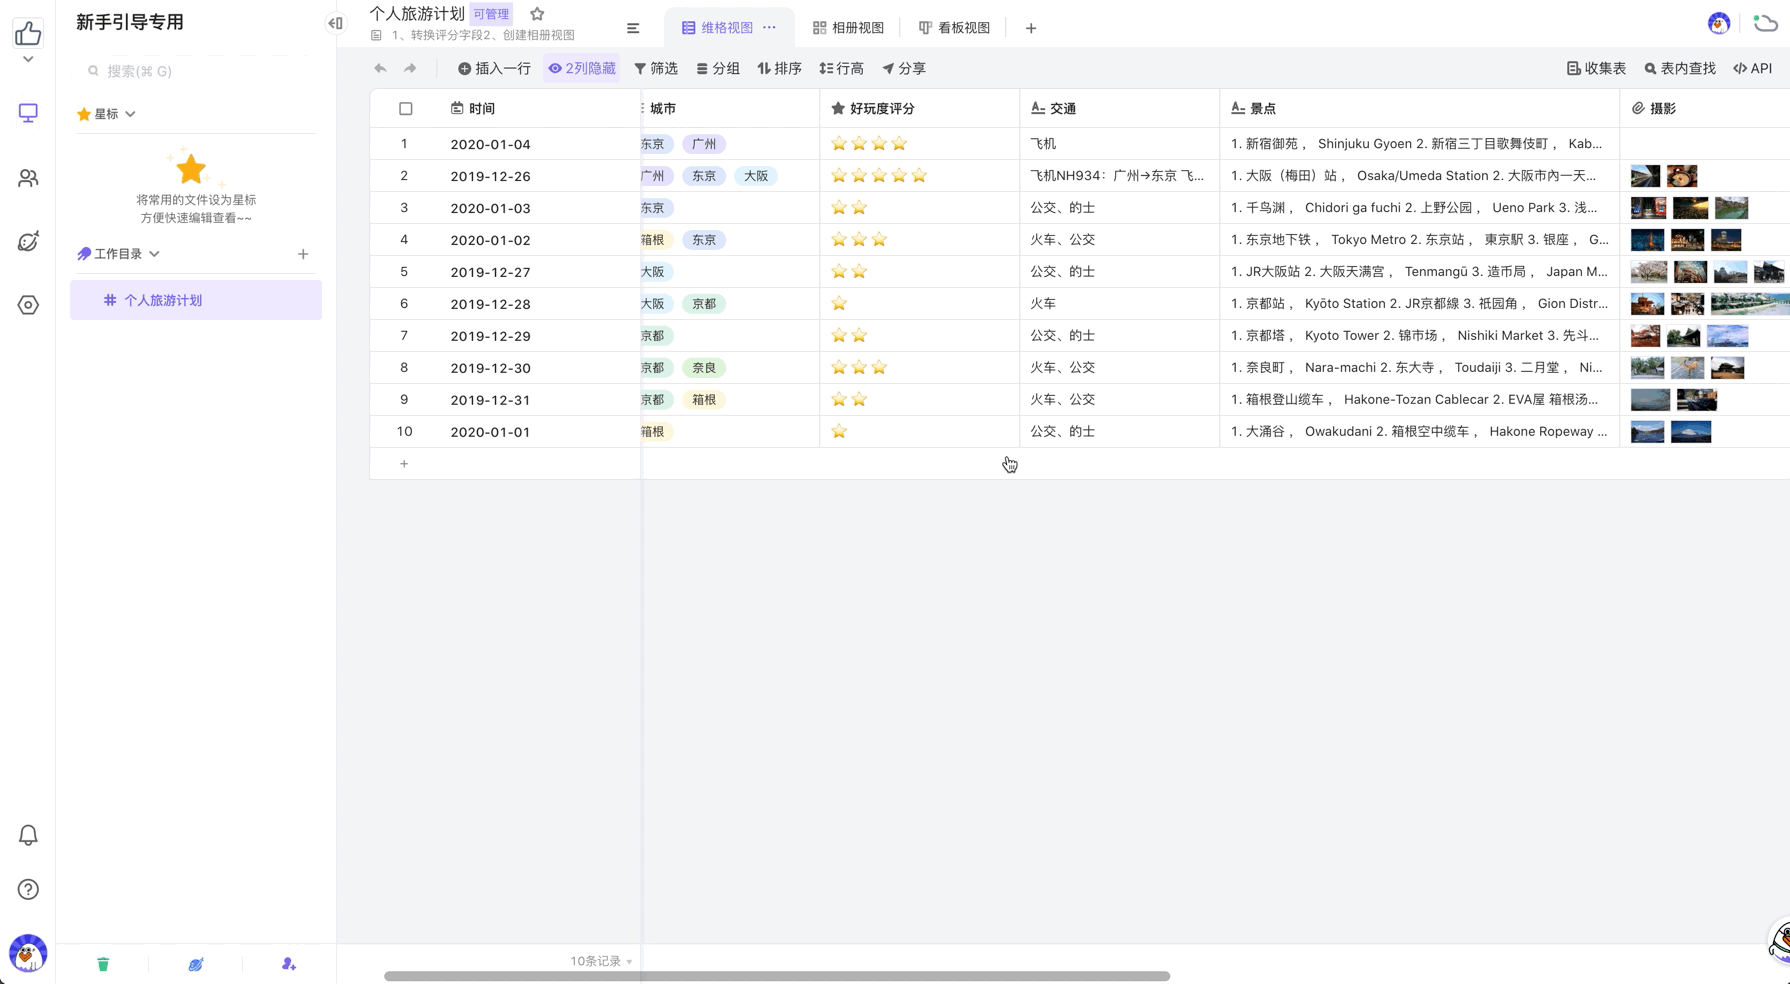Click the 飞机 transport cell in row 1
This screenshot has height=984, width=1790.
pyautogui.click(x=1119, y=144)
